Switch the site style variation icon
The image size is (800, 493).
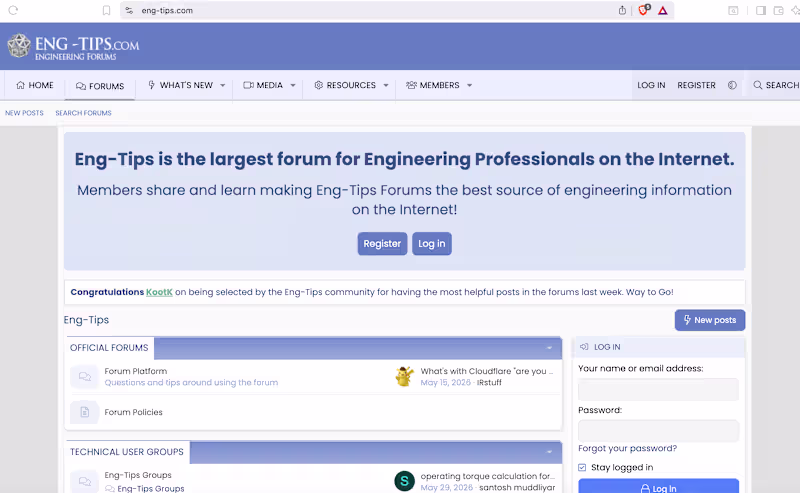click(732, 85)
